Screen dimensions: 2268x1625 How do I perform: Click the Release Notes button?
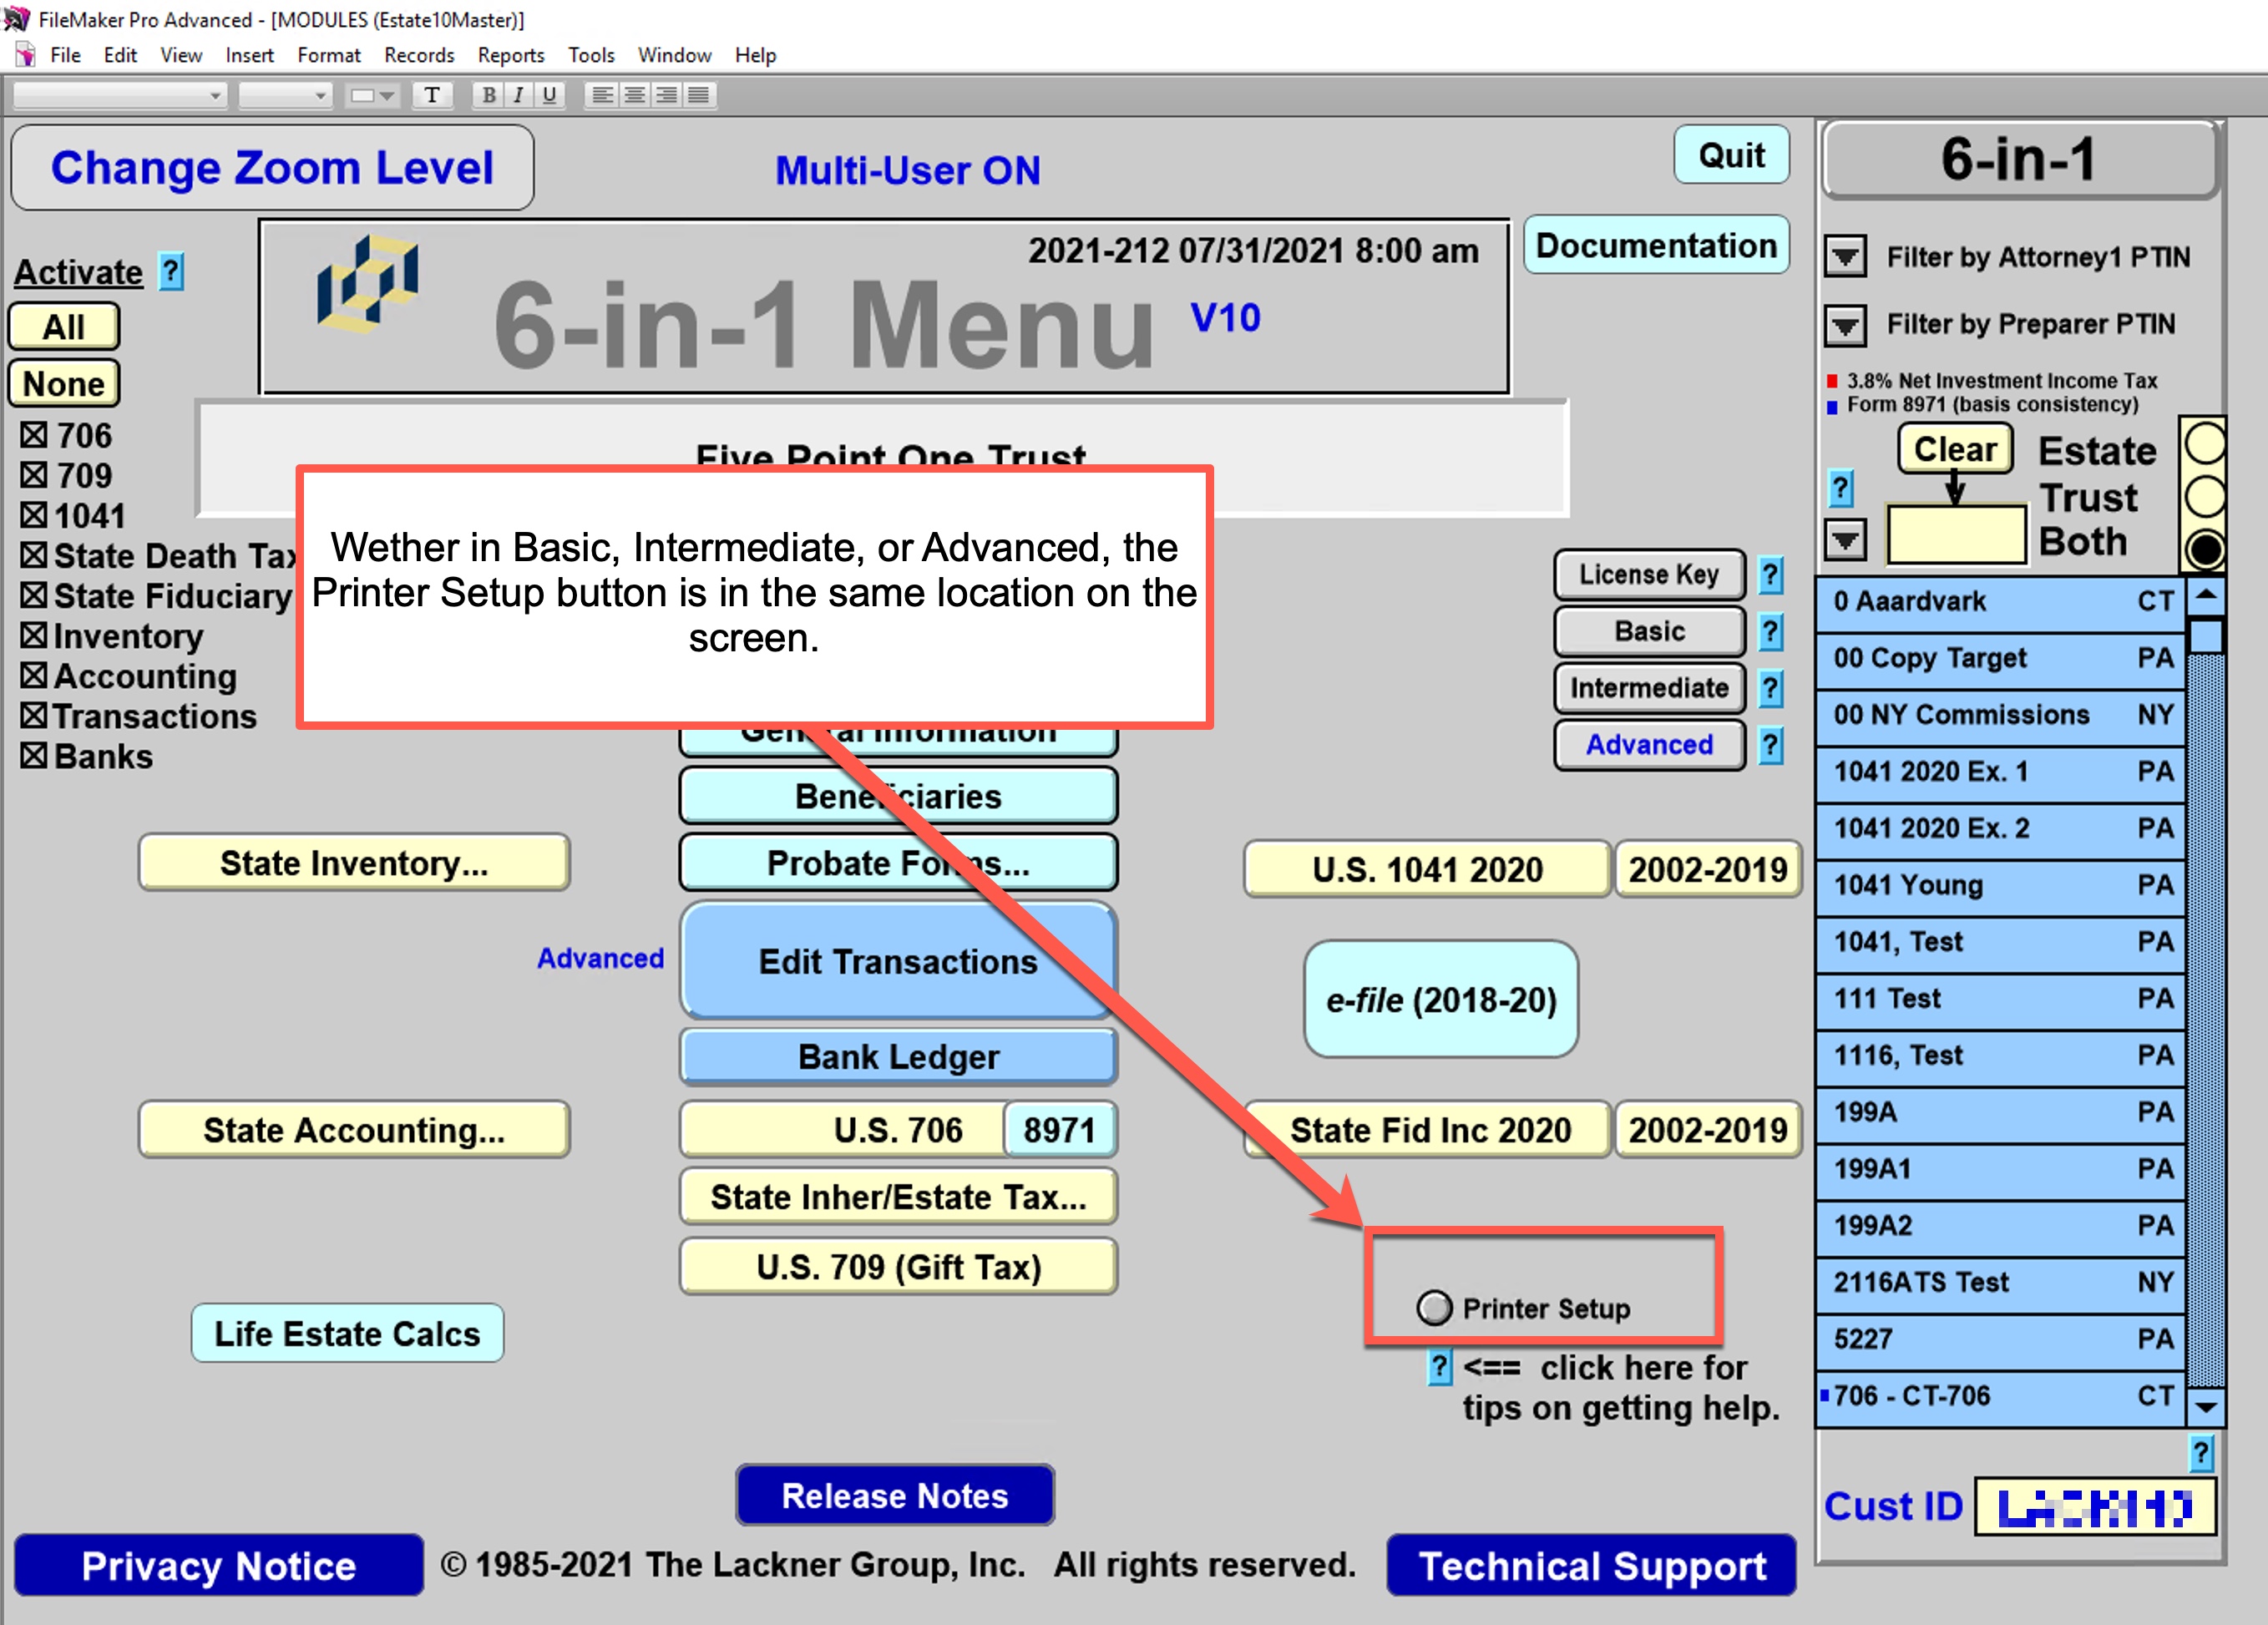894,1495
